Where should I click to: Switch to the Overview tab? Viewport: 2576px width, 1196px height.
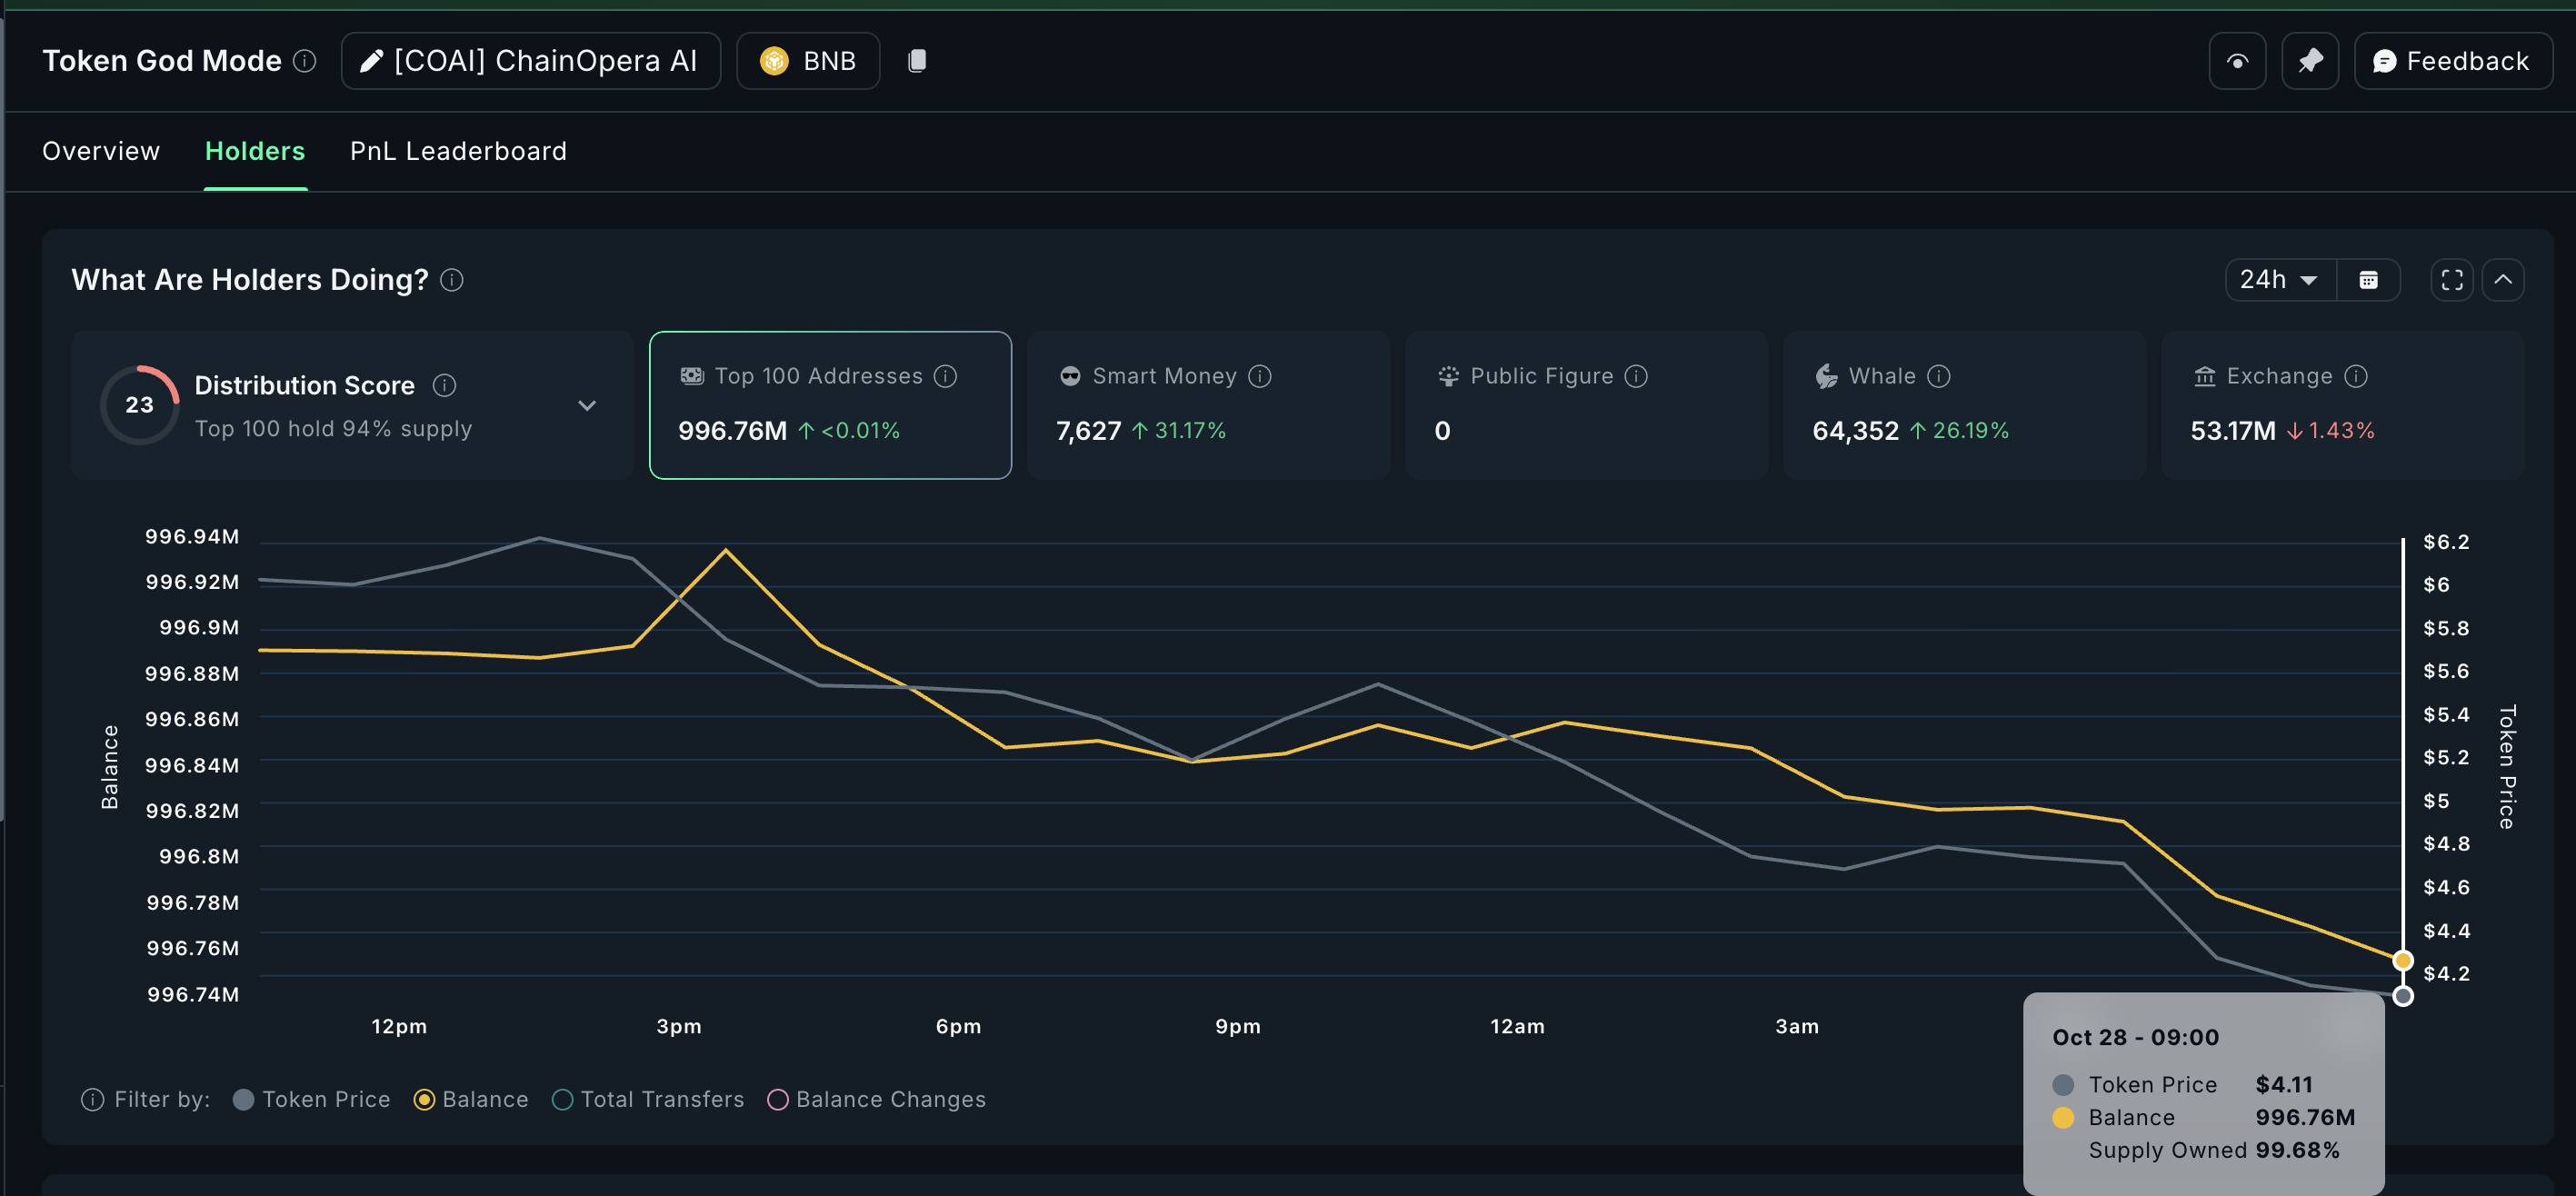click(x=101, y=151)
